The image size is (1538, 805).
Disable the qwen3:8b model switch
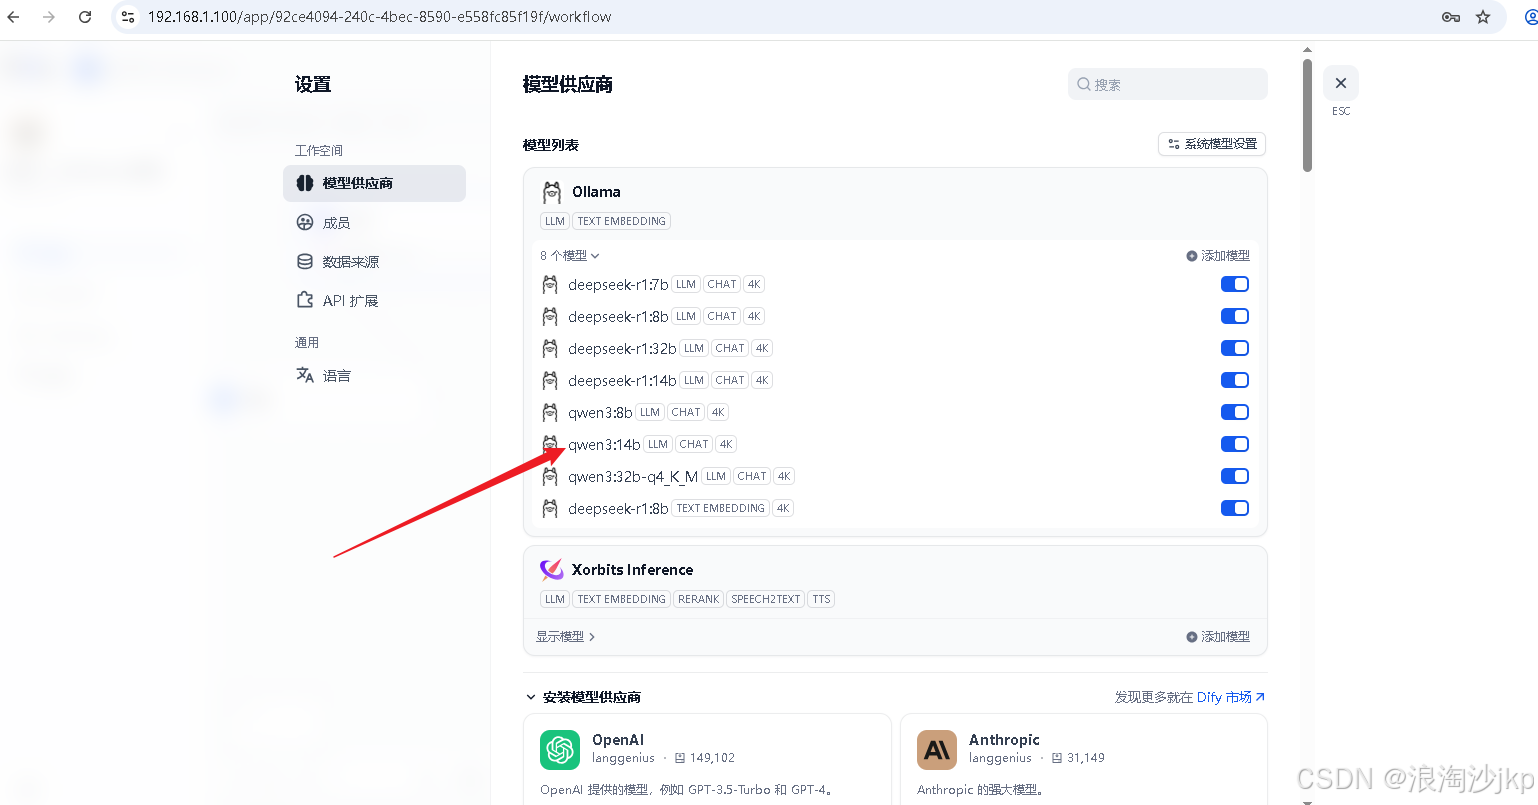[1235, 412]
